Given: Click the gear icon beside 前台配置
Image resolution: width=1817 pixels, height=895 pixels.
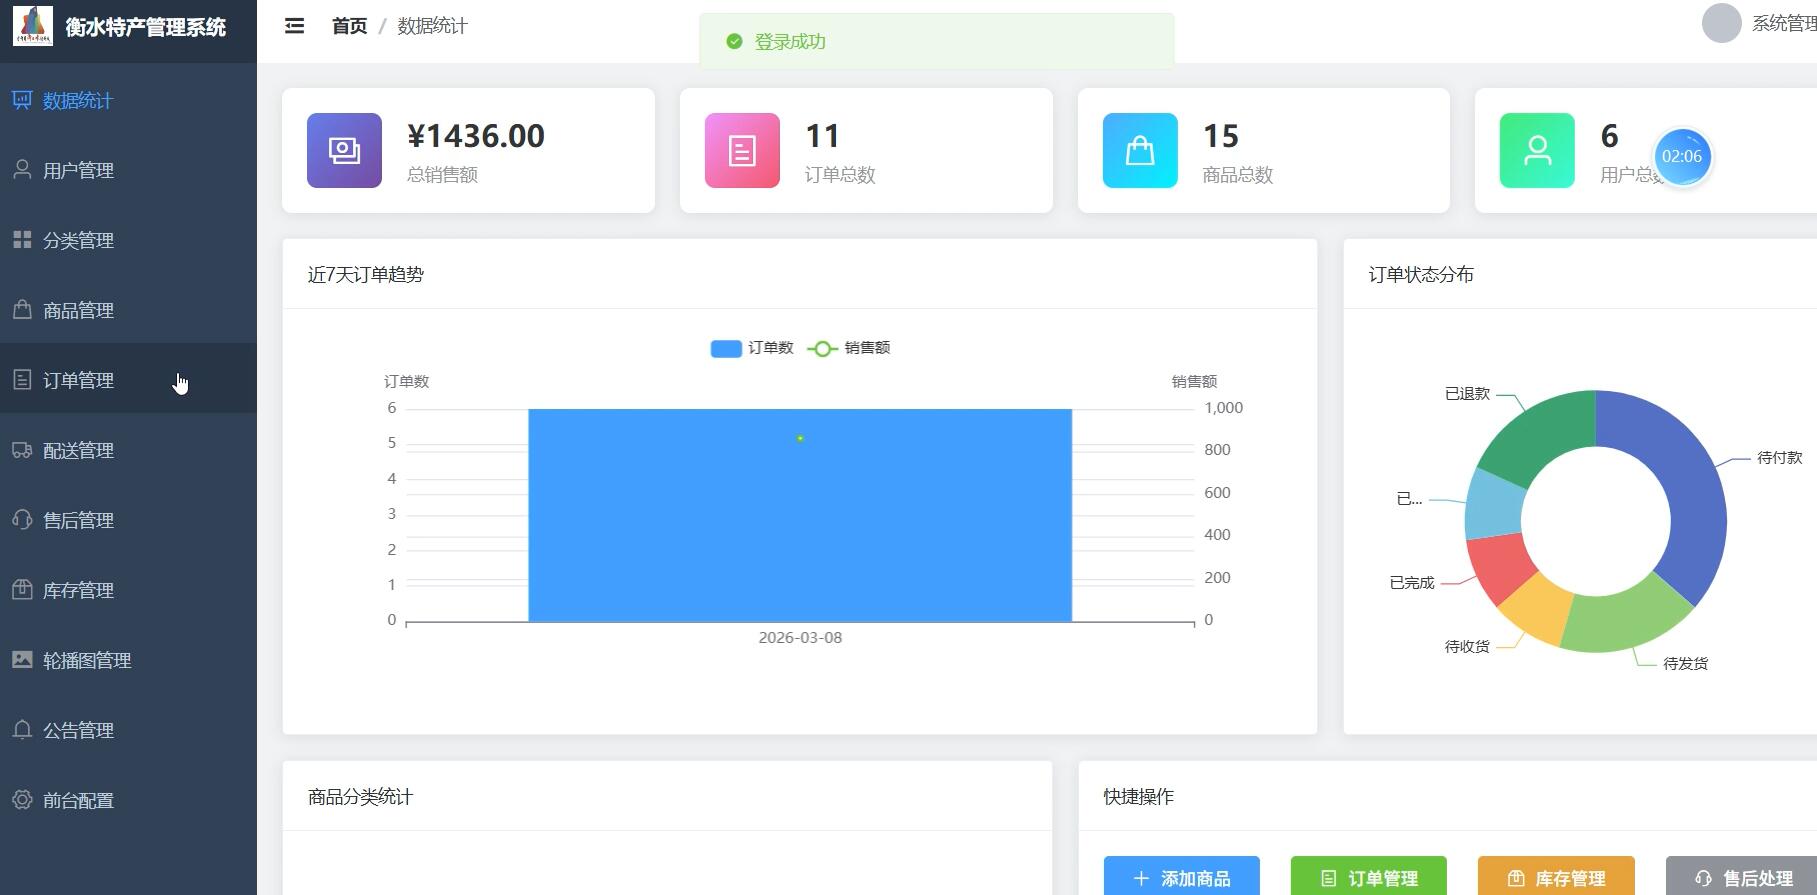Looking at the screenshot, I should [22, 800].
